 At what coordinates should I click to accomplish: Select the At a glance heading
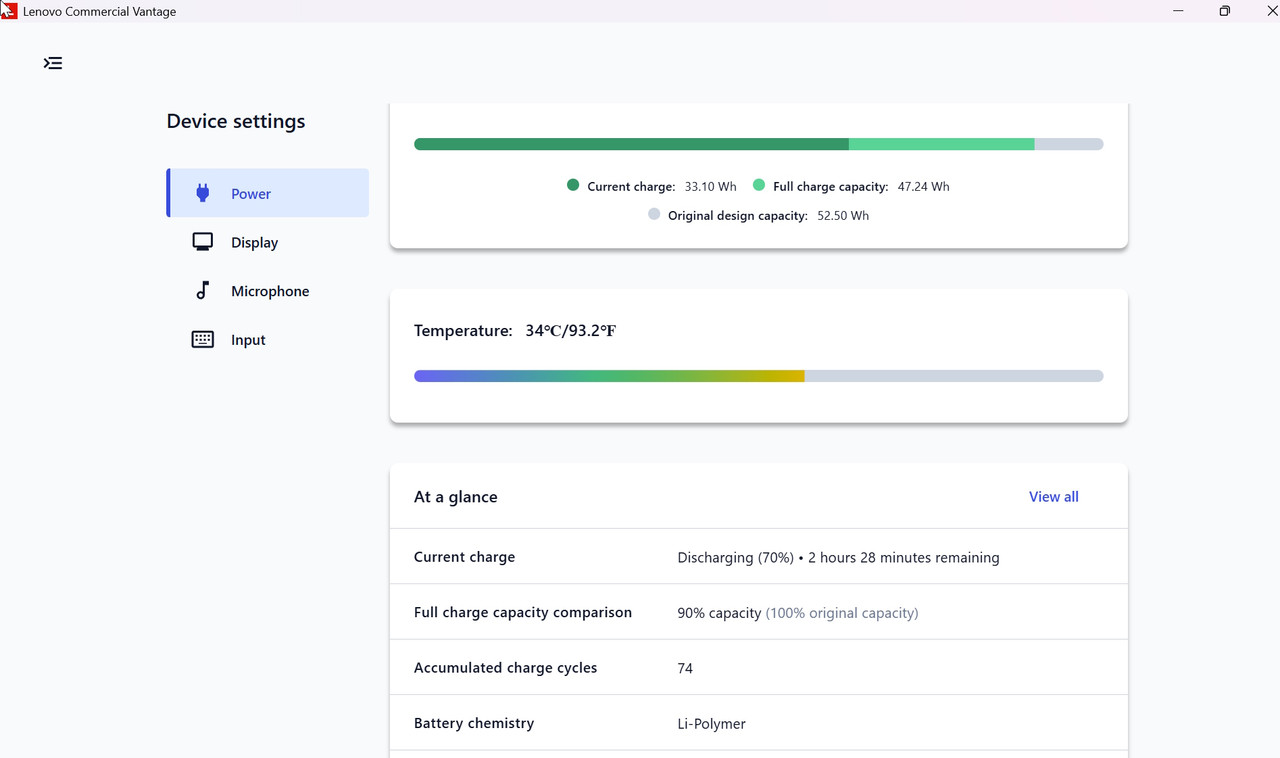coord(456,497)
